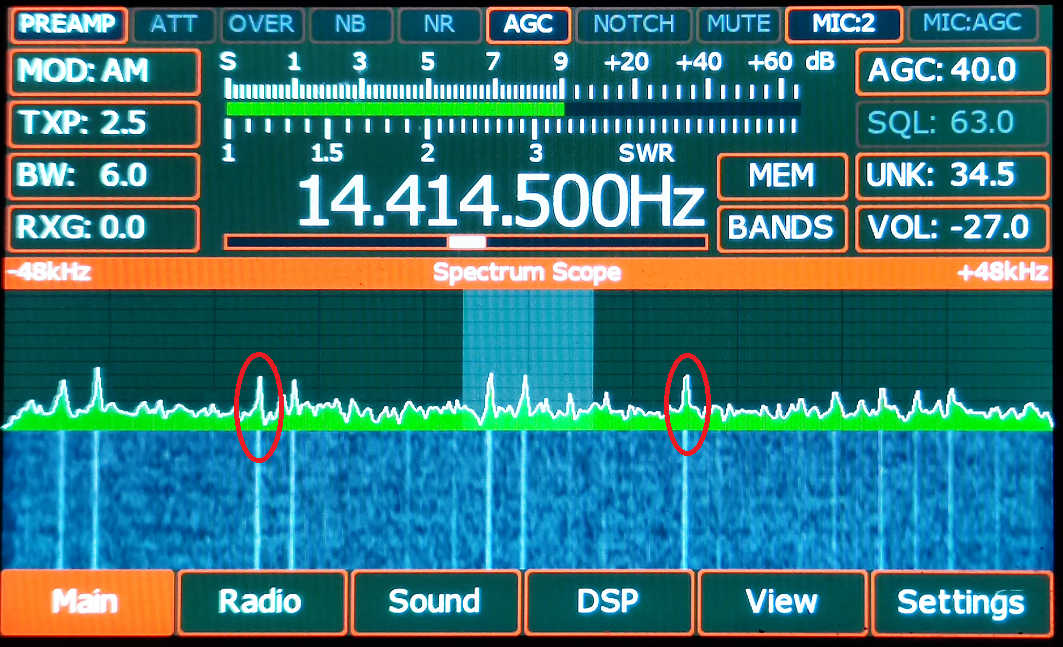Click the 14.414.500Hz frequency display
The width and height of the screenshot is (1063, 647).
pyautogui.click(x=500, y=202)
